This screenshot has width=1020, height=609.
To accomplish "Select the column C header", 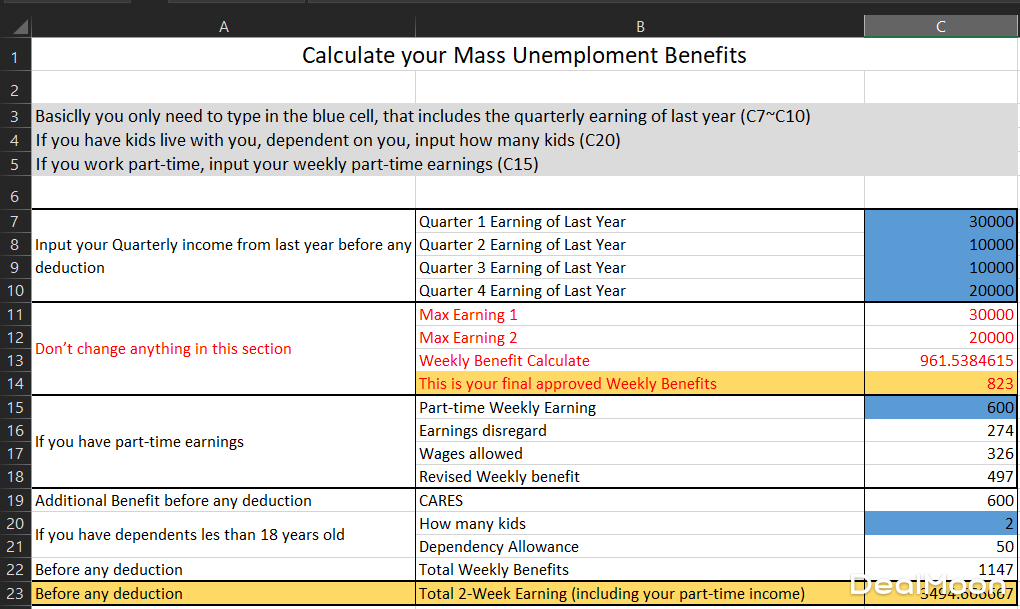I will coord(941,27).
